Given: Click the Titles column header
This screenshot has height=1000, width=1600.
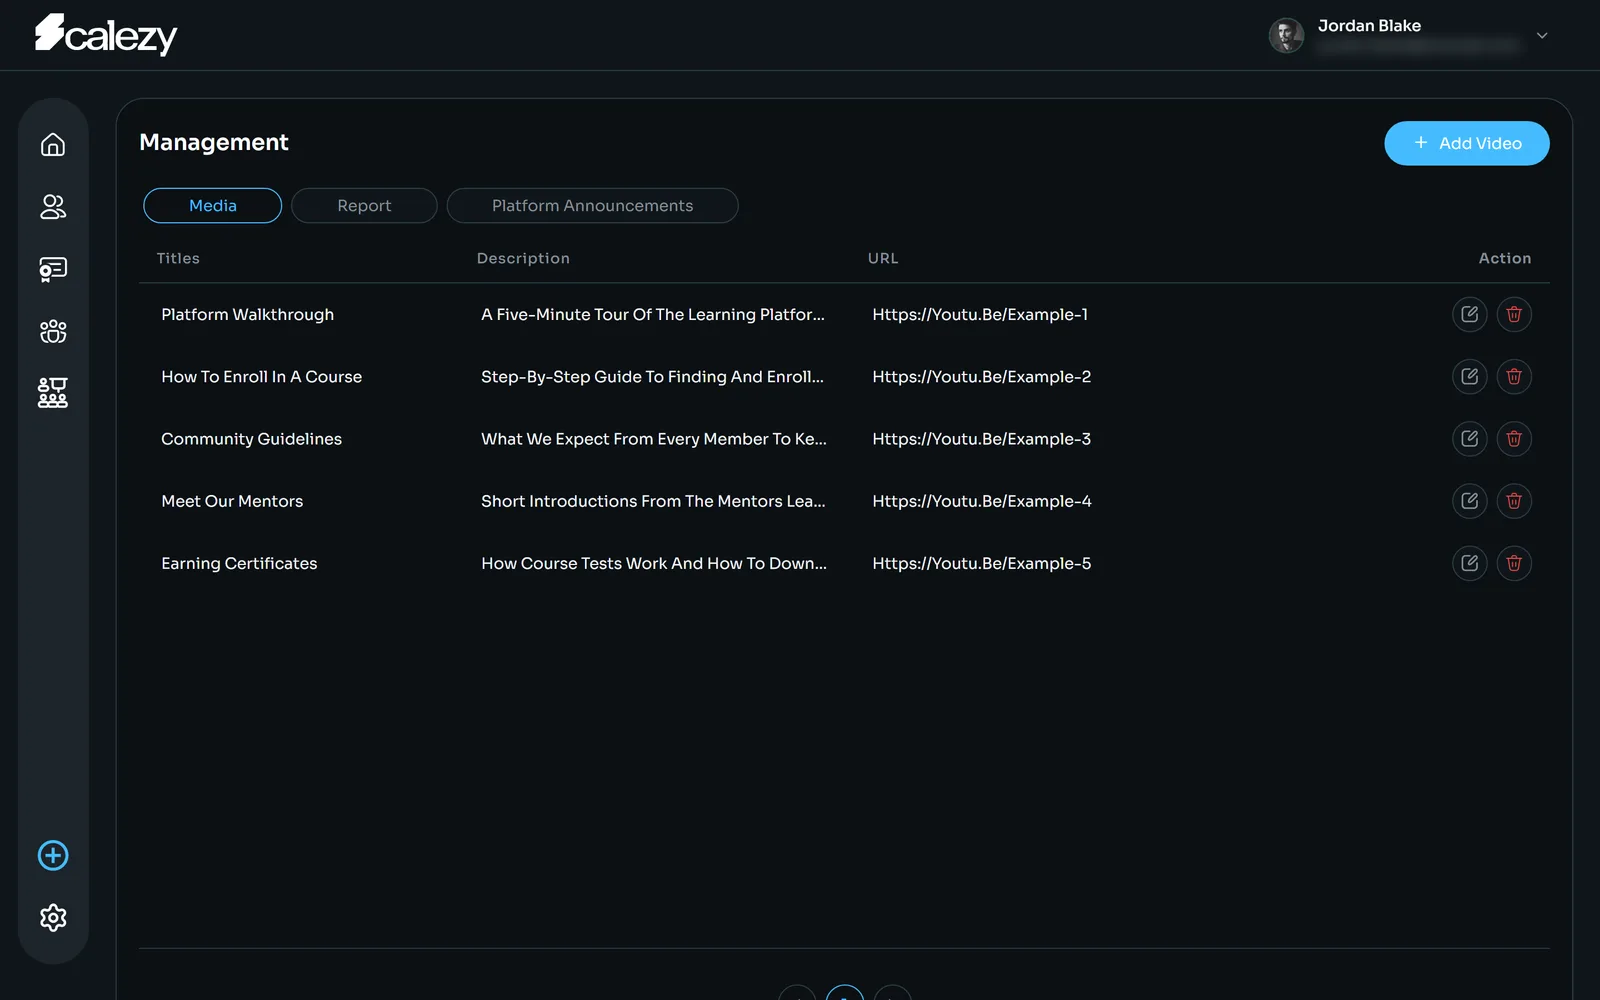Looking at the screenshot, I should click(x=178, y=258).
